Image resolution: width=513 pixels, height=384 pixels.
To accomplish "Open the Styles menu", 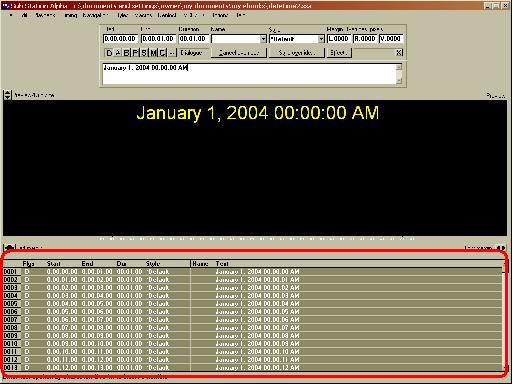I will tap(122, 15).
